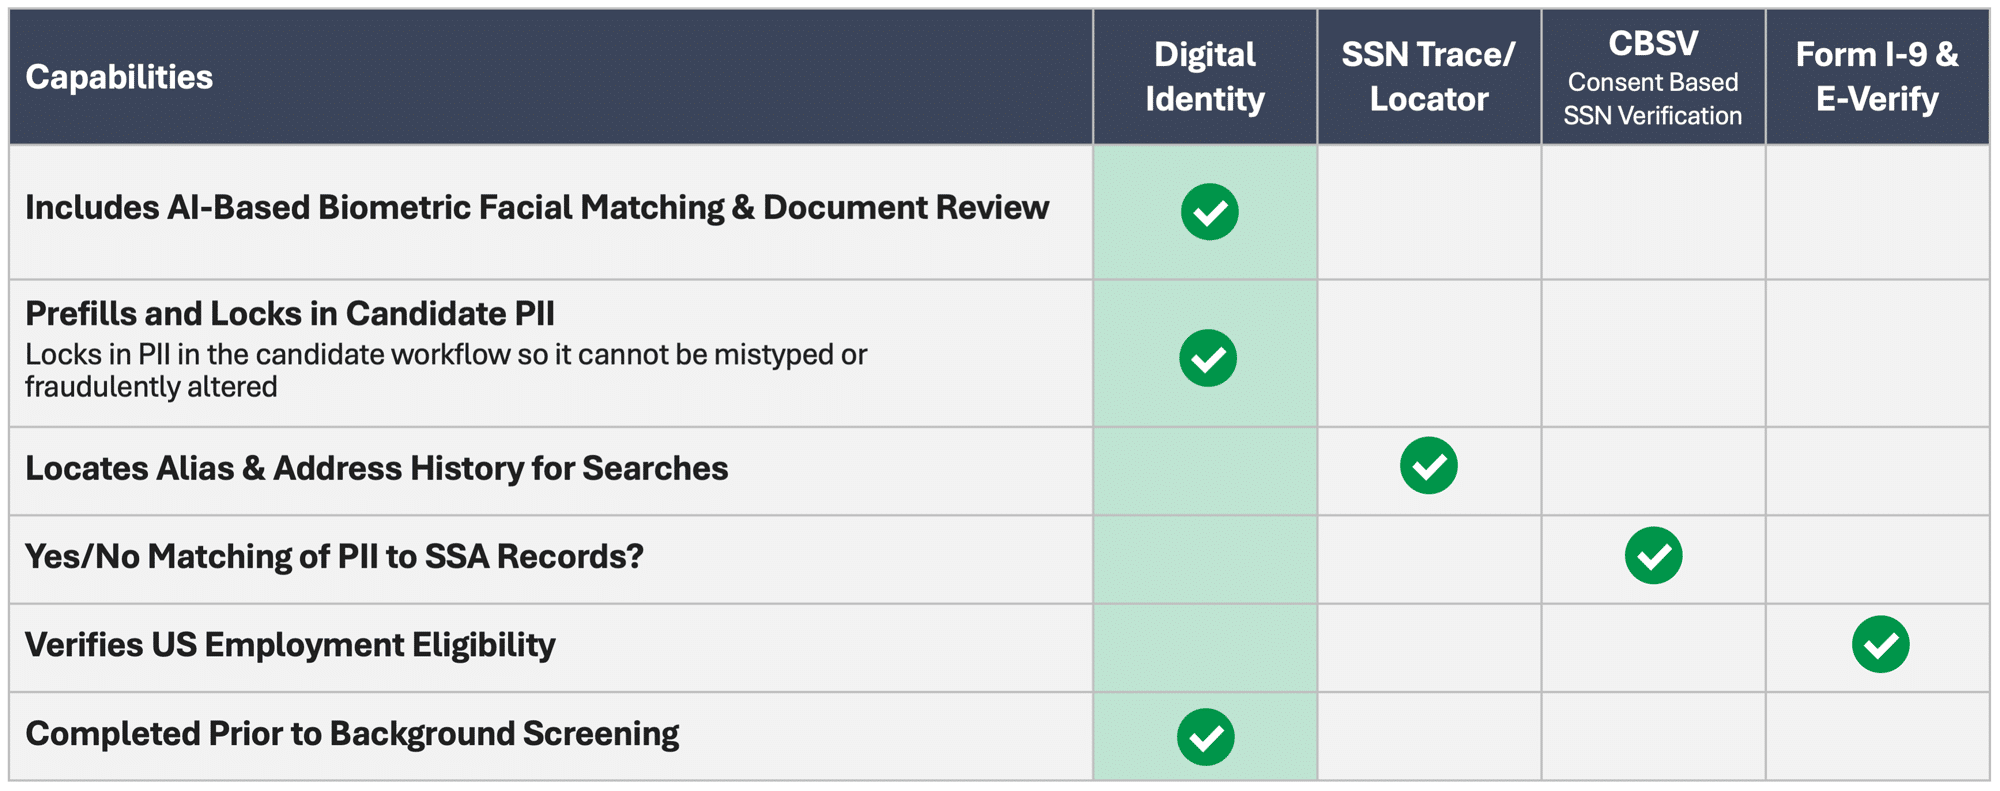The height and width of the screenshot is (791, 2000).
Task: Click the Digital Identity completed prior checkmark
Action: coord(1206,737)
